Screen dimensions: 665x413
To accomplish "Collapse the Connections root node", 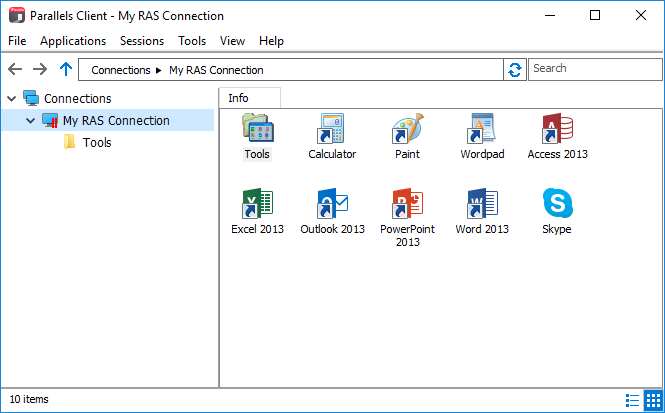I will tap(11, 99).
